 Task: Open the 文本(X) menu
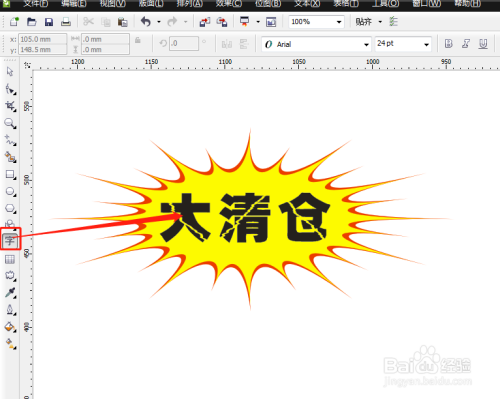(307, 4)
